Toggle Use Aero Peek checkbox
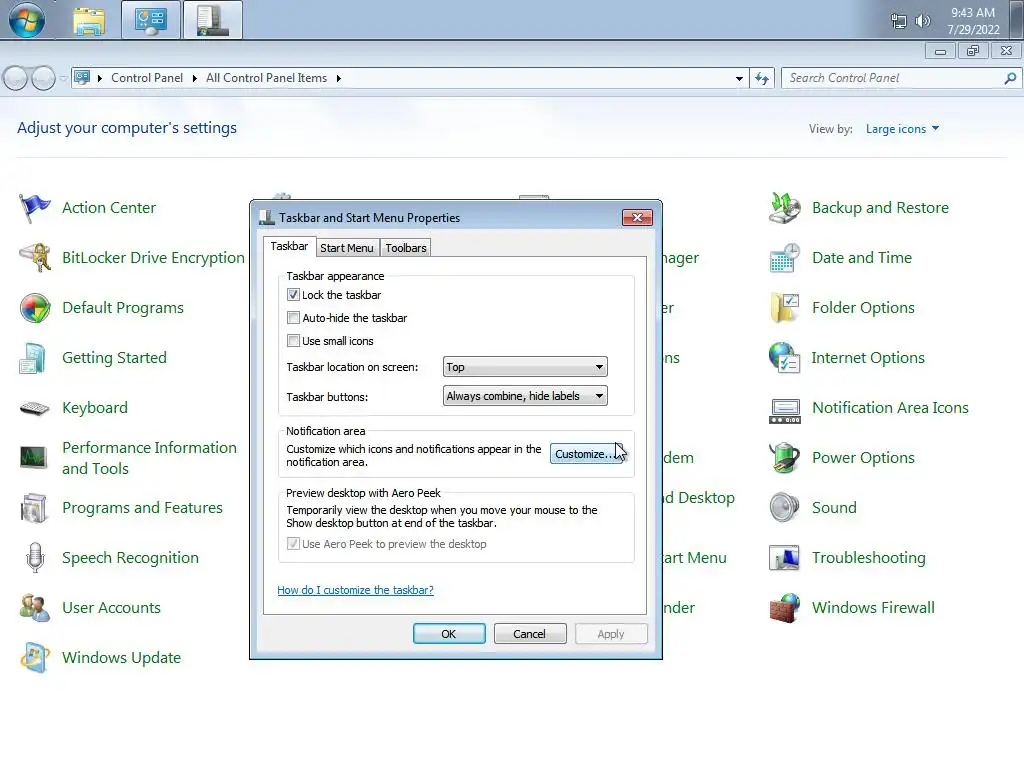 (293, 544)
